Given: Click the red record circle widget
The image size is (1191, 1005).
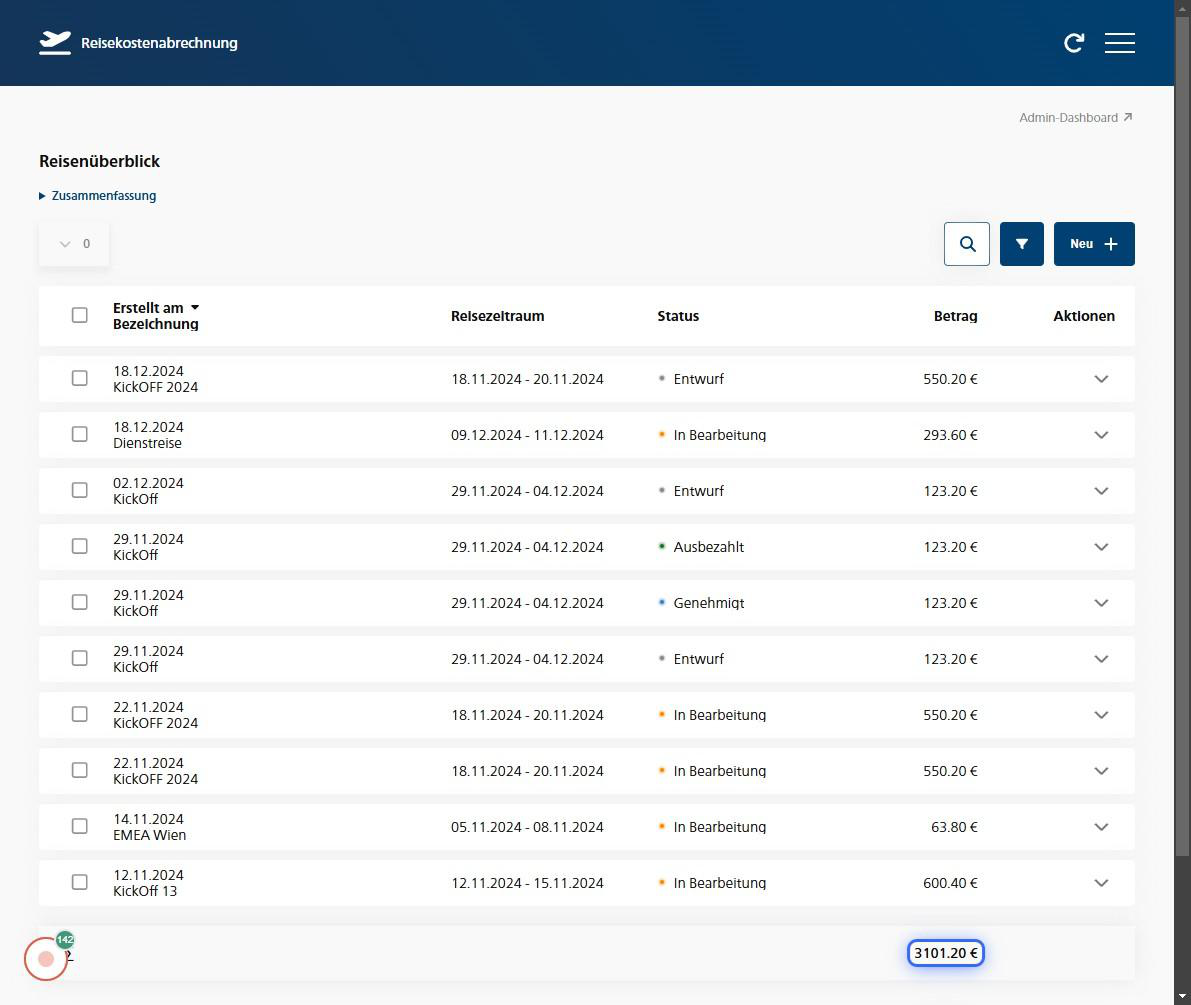Looking at the screenshot, I should 45,959.
